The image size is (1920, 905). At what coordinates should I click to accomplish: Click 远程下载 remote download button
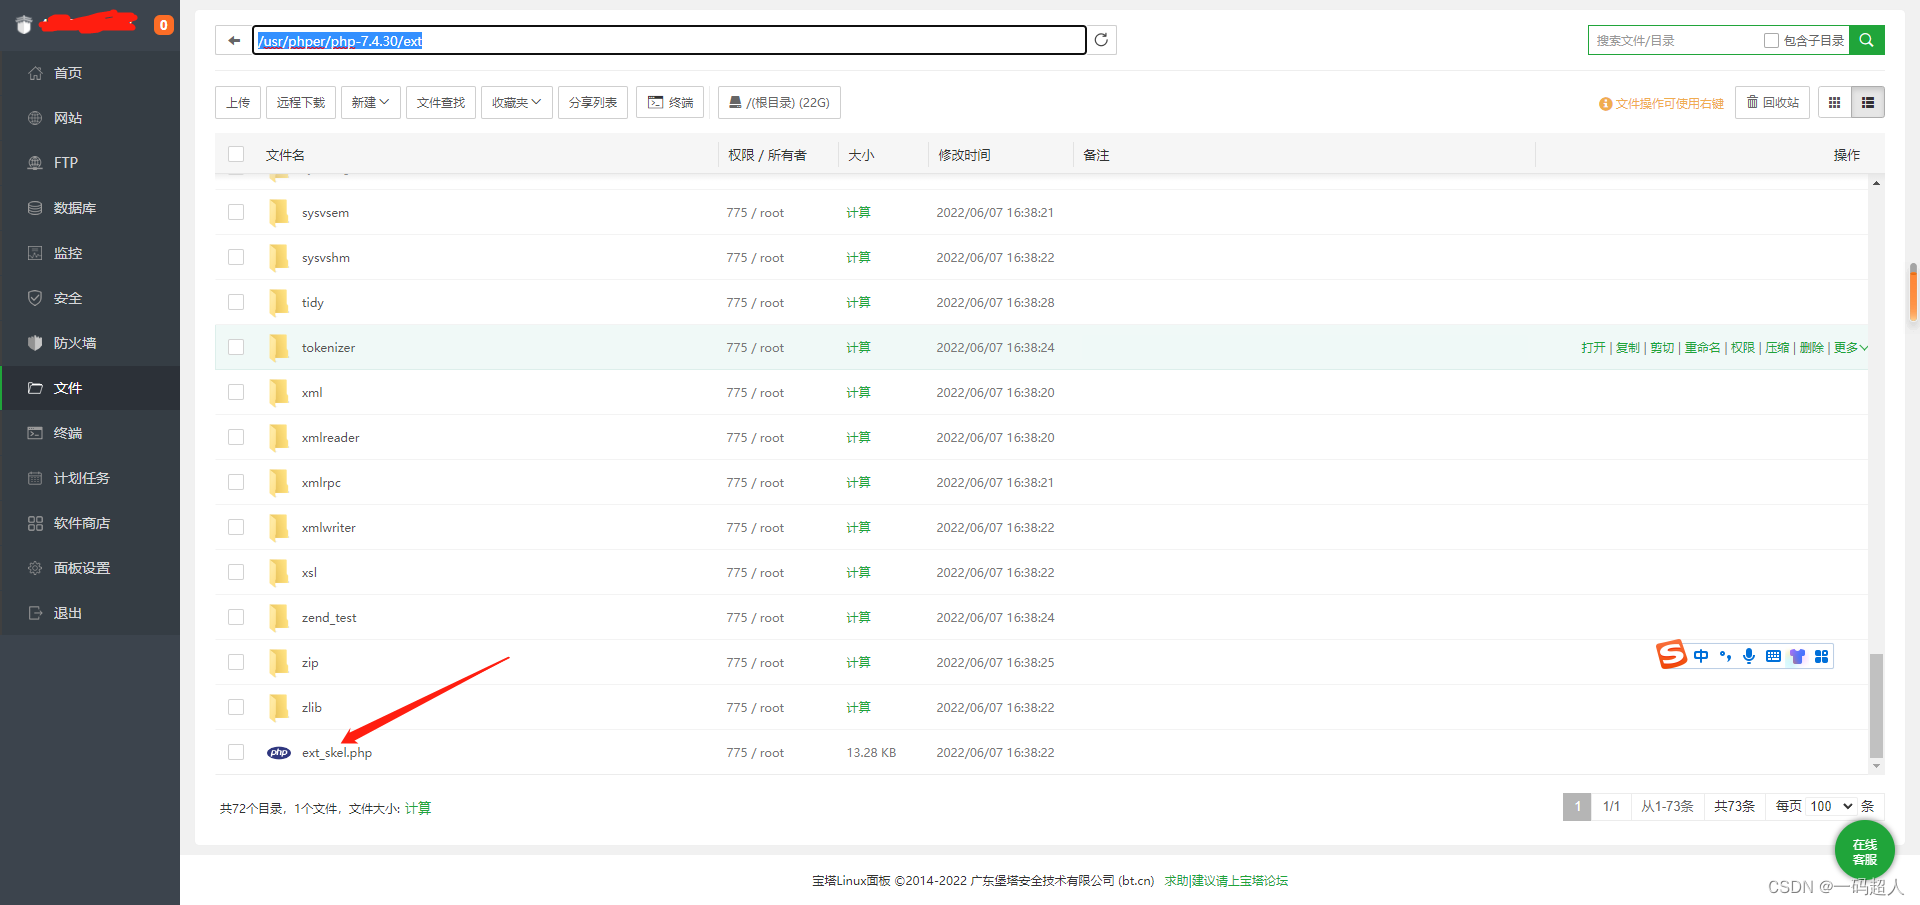click(x=301, y=102)
